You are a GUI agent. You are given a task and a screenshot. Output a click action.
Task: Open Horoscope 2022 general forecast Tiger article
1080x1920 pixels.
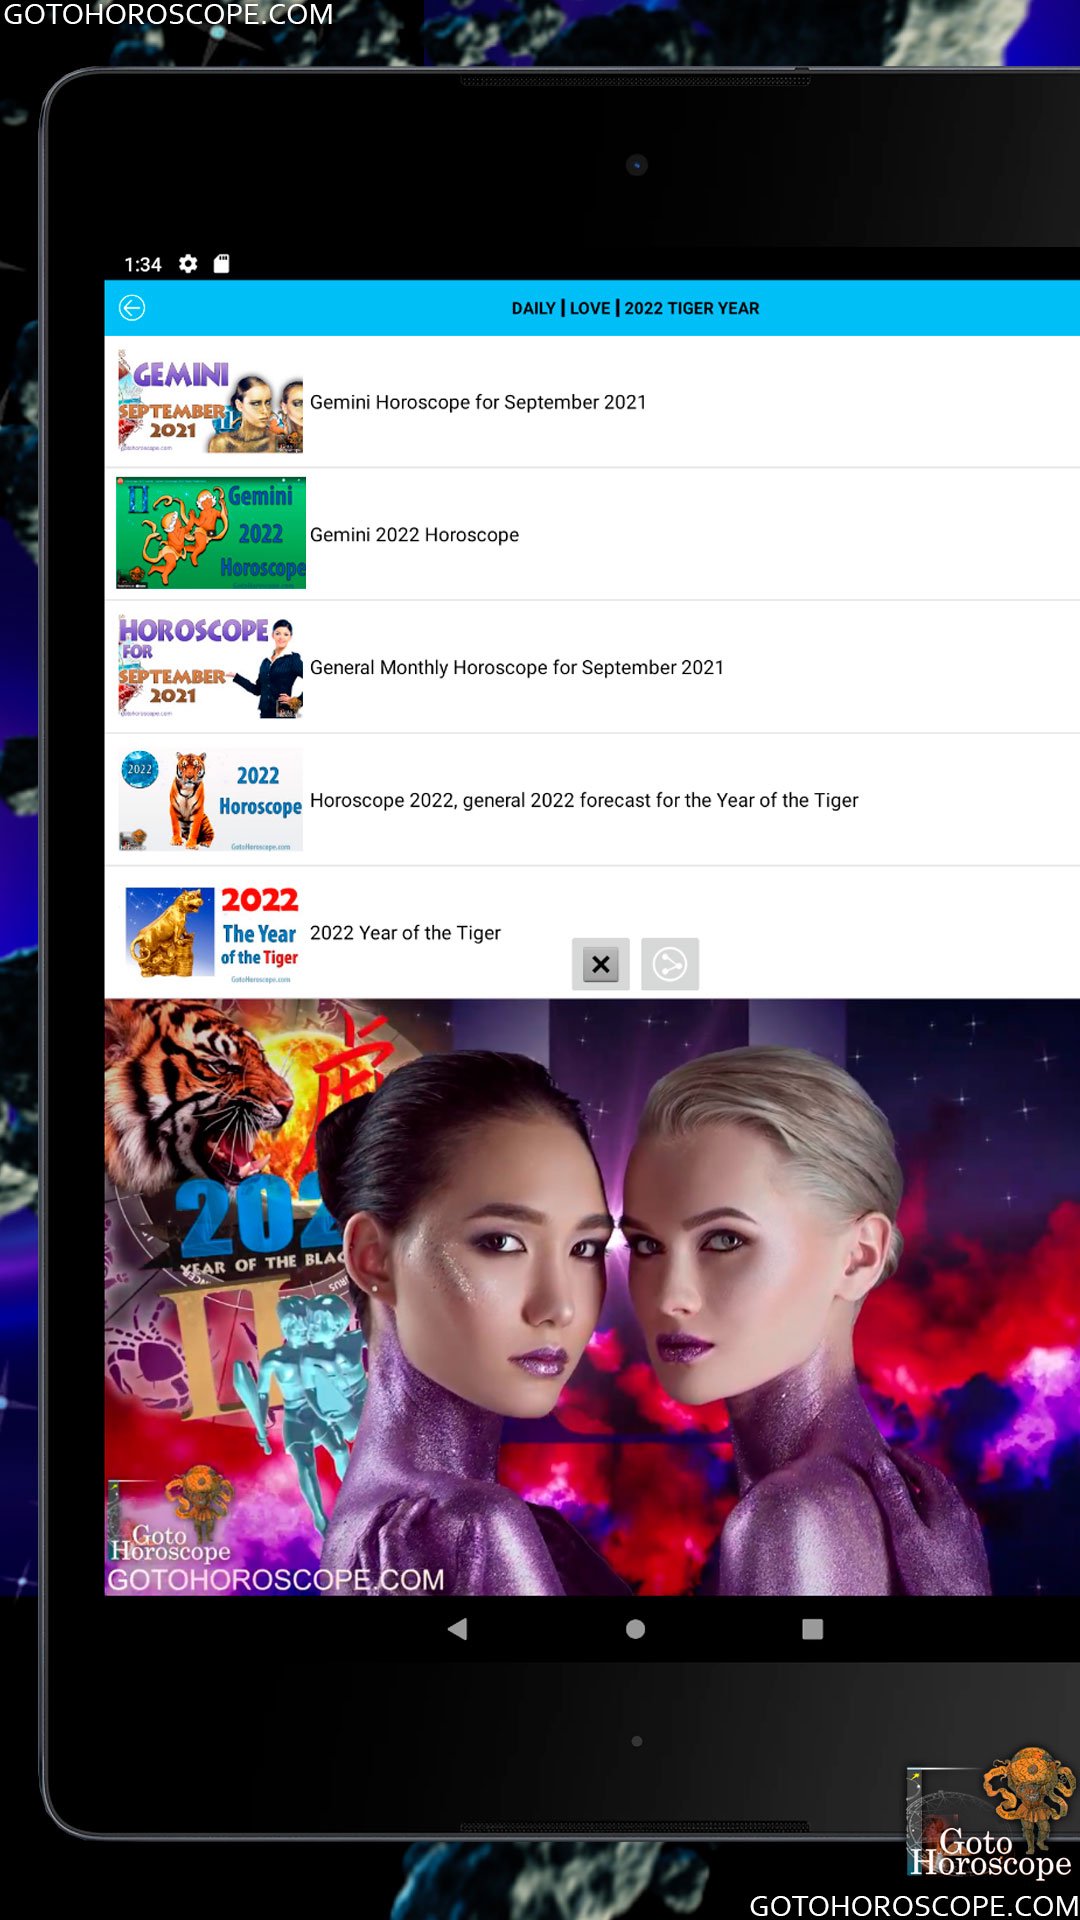click(584, 800)
